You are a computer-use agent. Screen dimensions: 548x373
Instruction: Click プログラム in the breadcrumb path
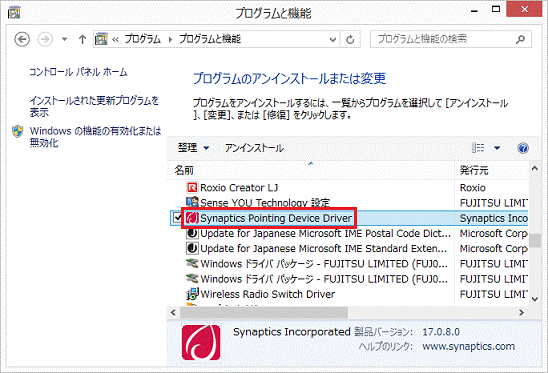pos(143,39)
